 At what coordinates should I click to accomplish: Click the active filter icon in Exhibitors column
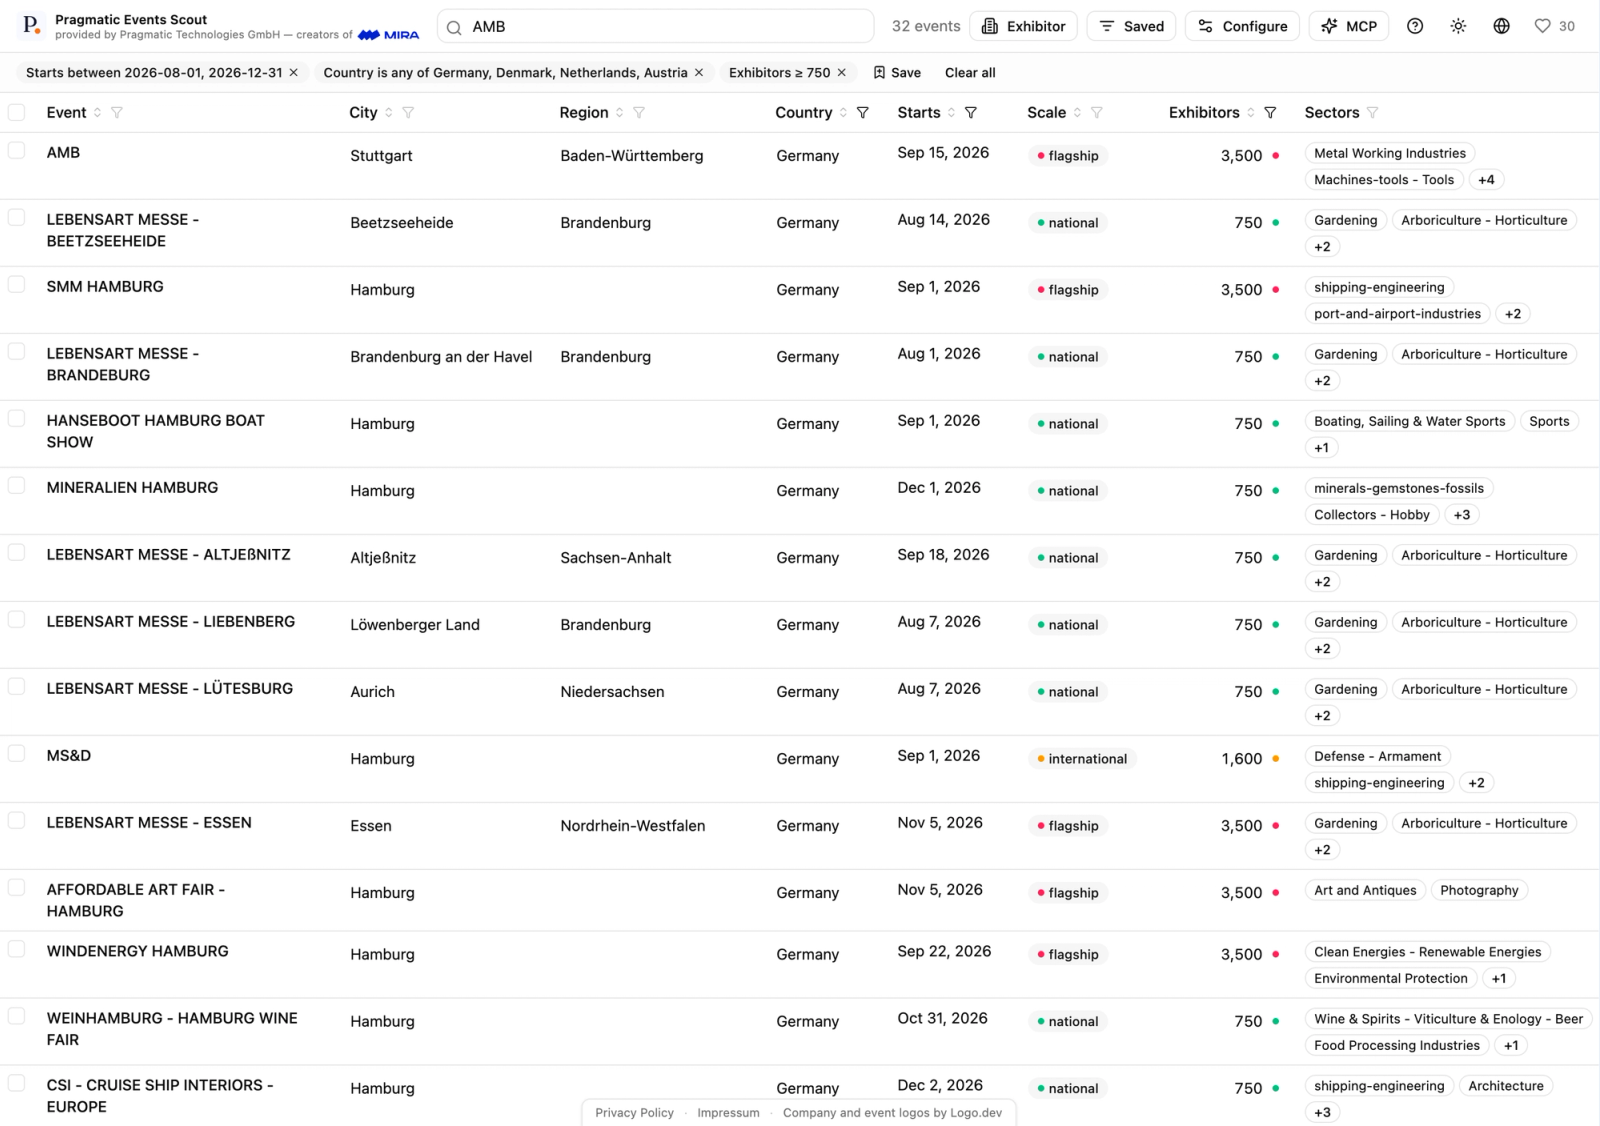pos(1270,113)
